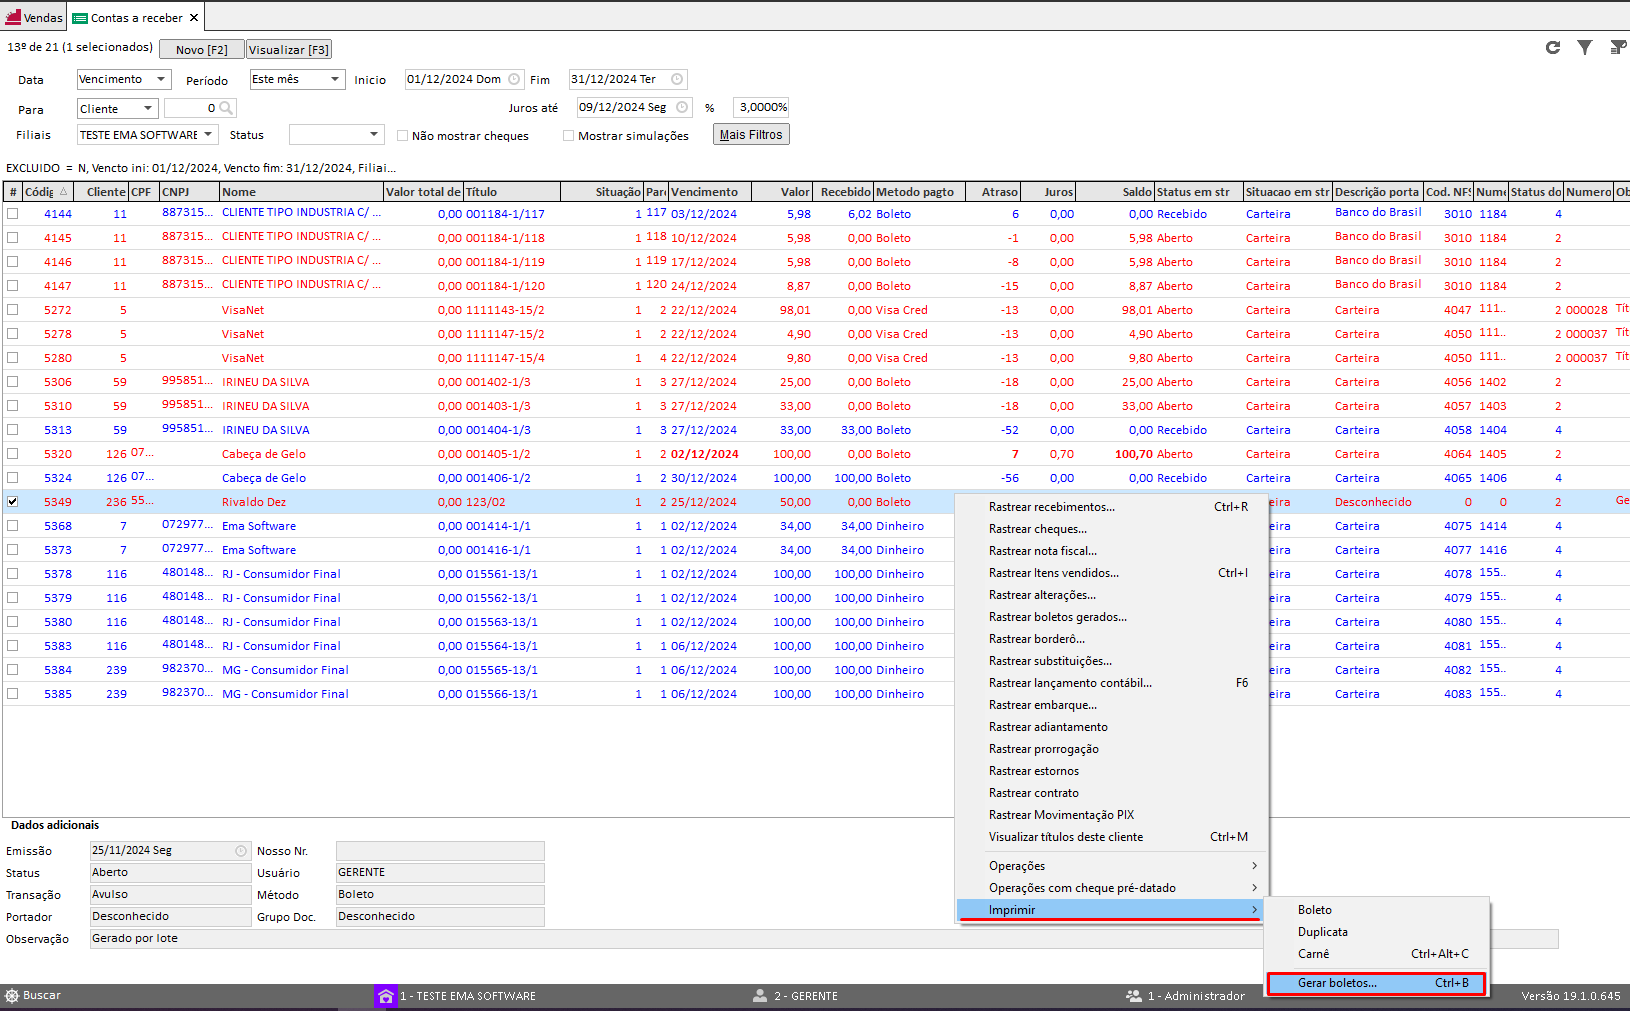
Task: Click the GERENTE user icon in status bar
Action: click(760, 996)
